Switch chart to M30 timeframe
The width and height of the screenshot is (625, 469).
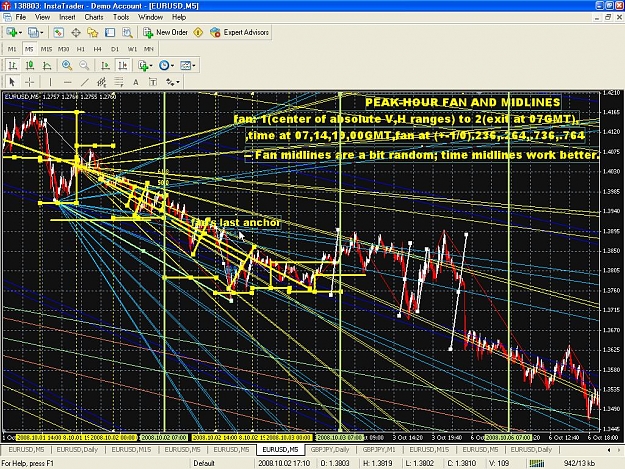(63, 49)
